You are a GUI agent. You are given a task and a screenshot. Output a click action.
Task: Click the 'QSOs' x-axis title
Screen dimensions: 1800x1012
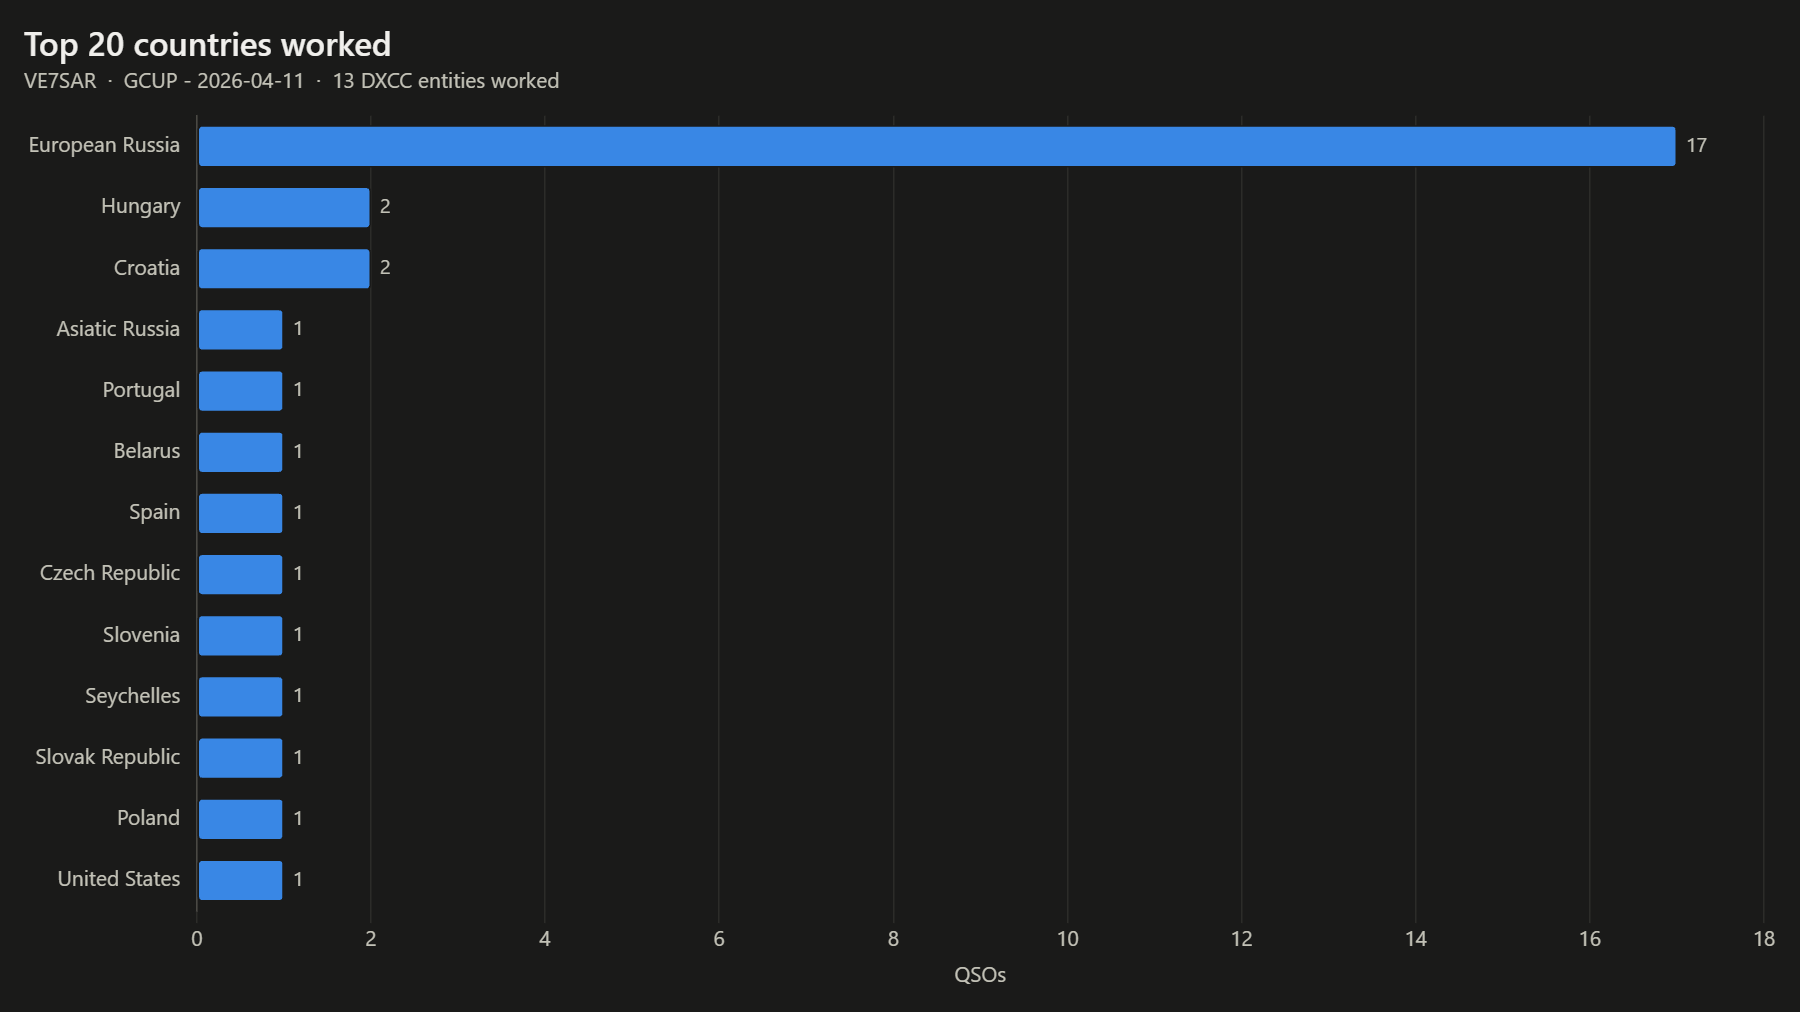point(980,975)
